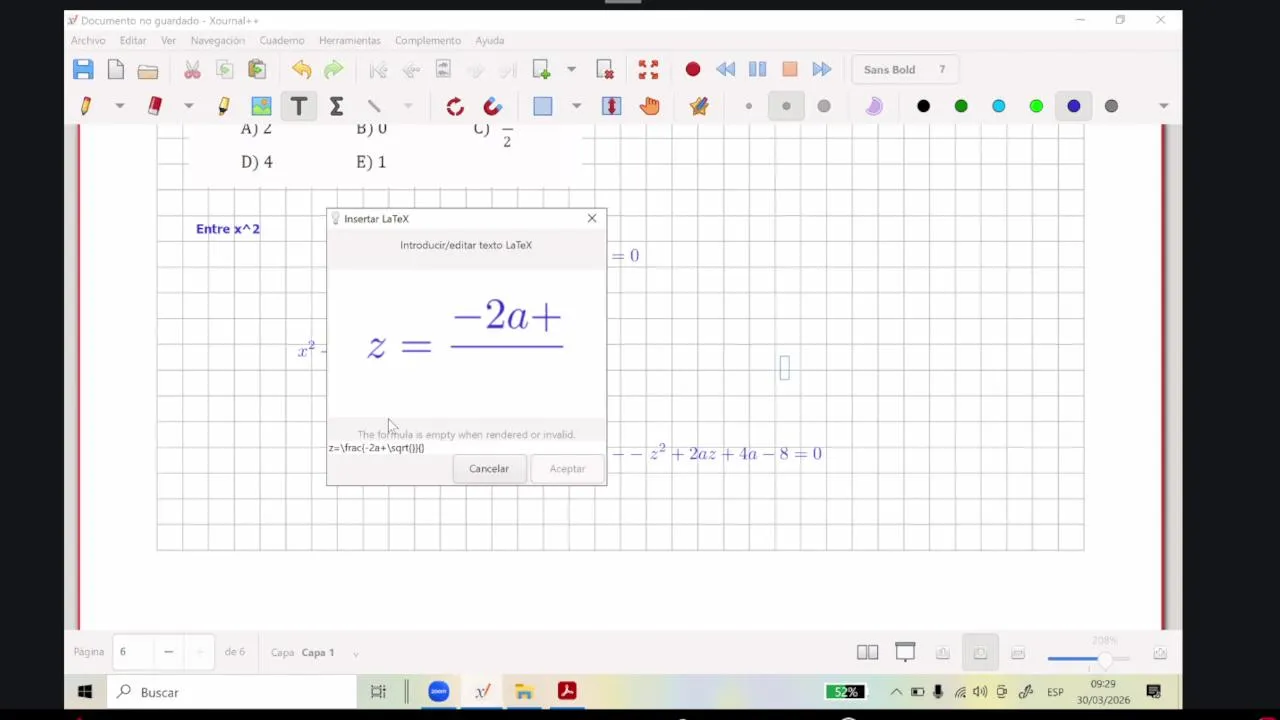Click the default tool star icon

point(699,106)
